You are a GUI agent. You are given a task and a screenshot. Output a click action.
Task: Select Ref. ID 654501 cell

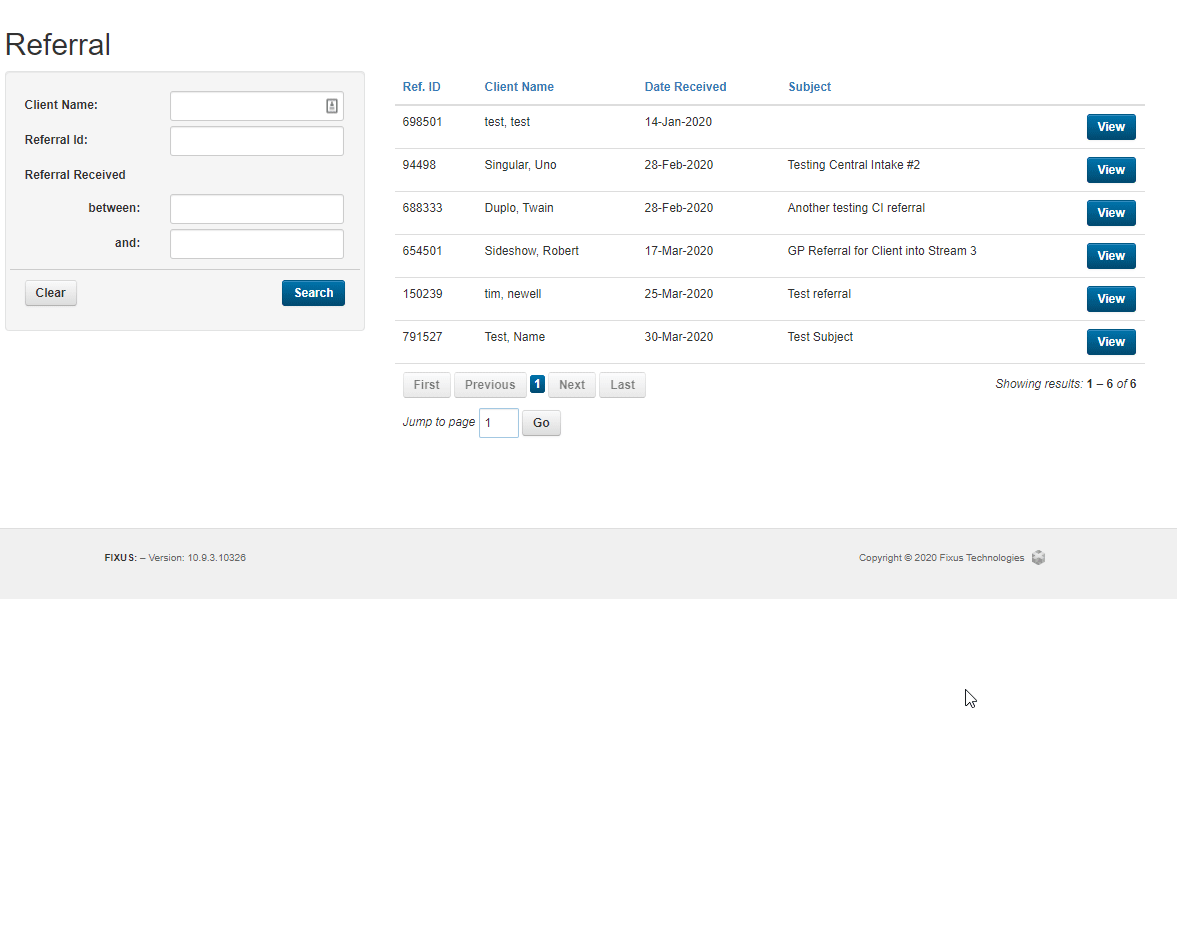coord(422,251)
